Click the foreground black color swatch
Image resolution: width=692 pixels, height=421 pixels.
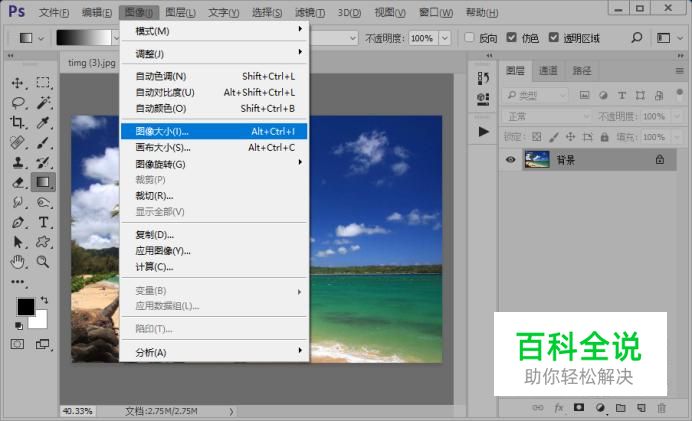25,306
